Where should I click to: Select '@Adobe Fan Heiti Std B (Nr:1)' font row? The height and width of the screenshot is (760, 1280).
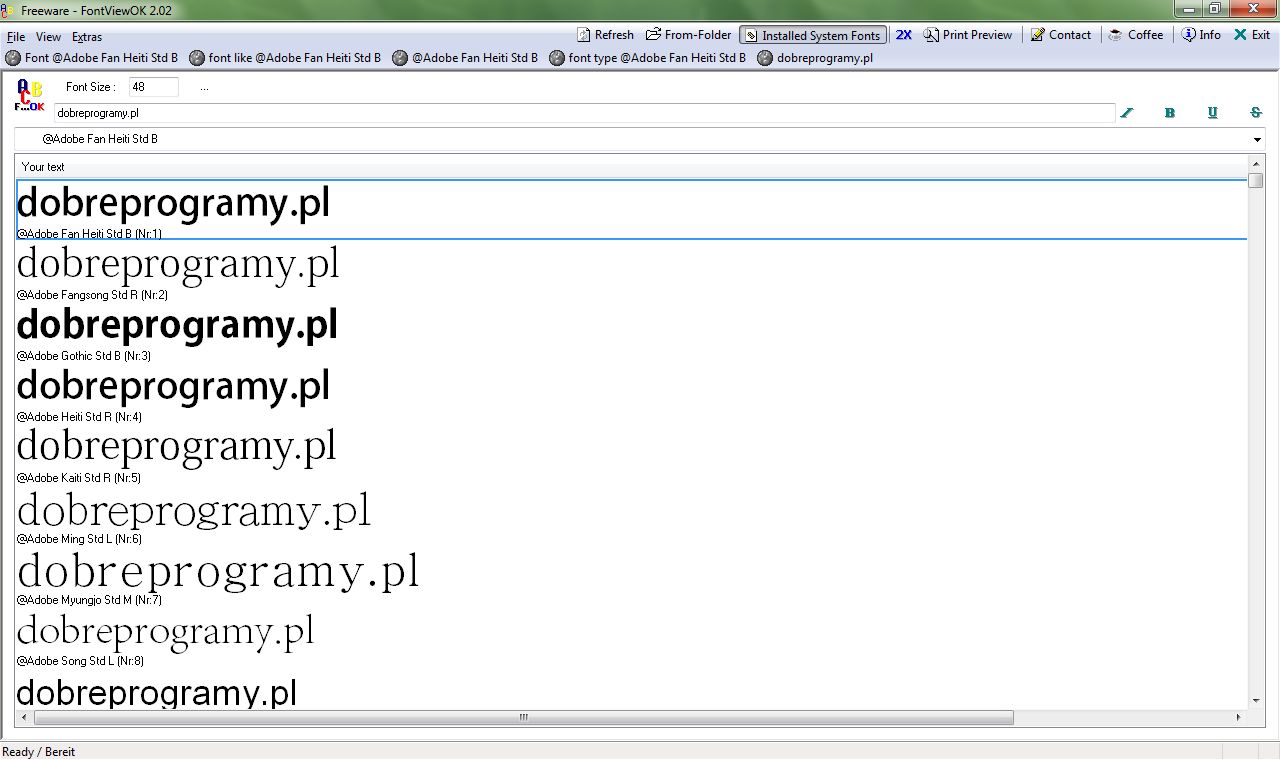click(x=631, y=210)
